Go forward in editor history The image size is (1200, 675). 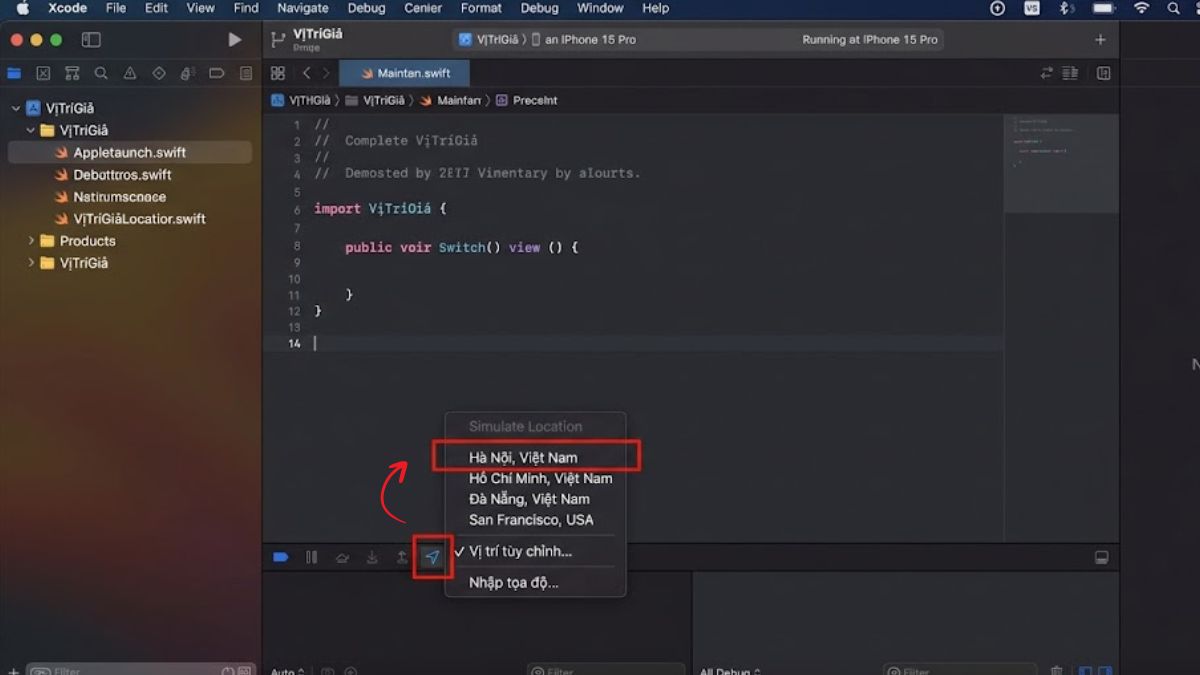[326, 73]
